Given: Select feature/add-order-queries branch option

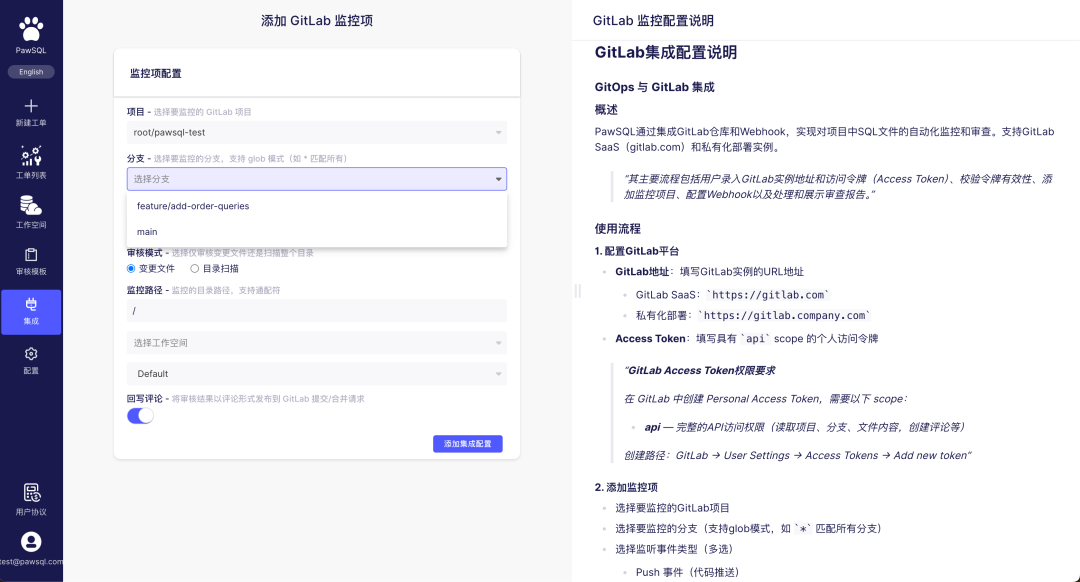Looking at the screenshot, I should click(317, 206).
